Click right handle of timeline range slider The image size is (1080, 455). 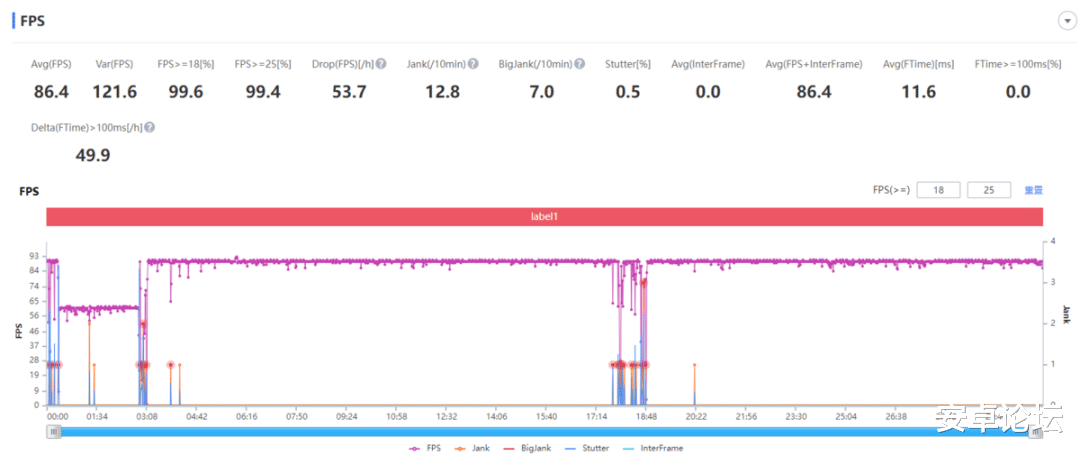(1035, 432)
